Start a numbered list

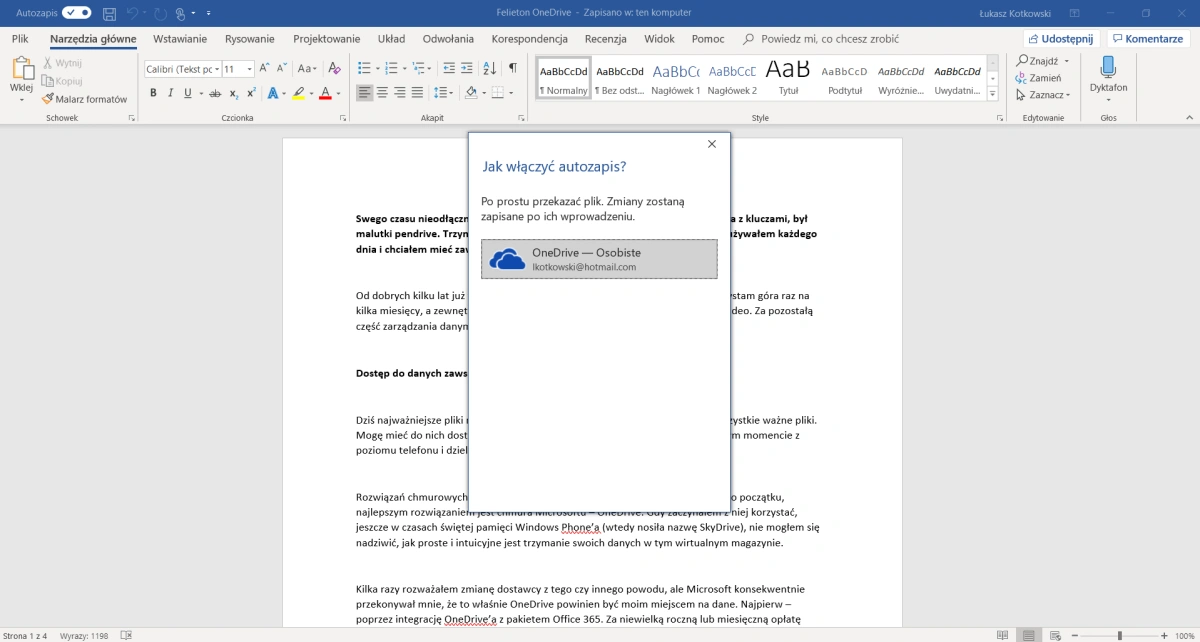[392, 69]
